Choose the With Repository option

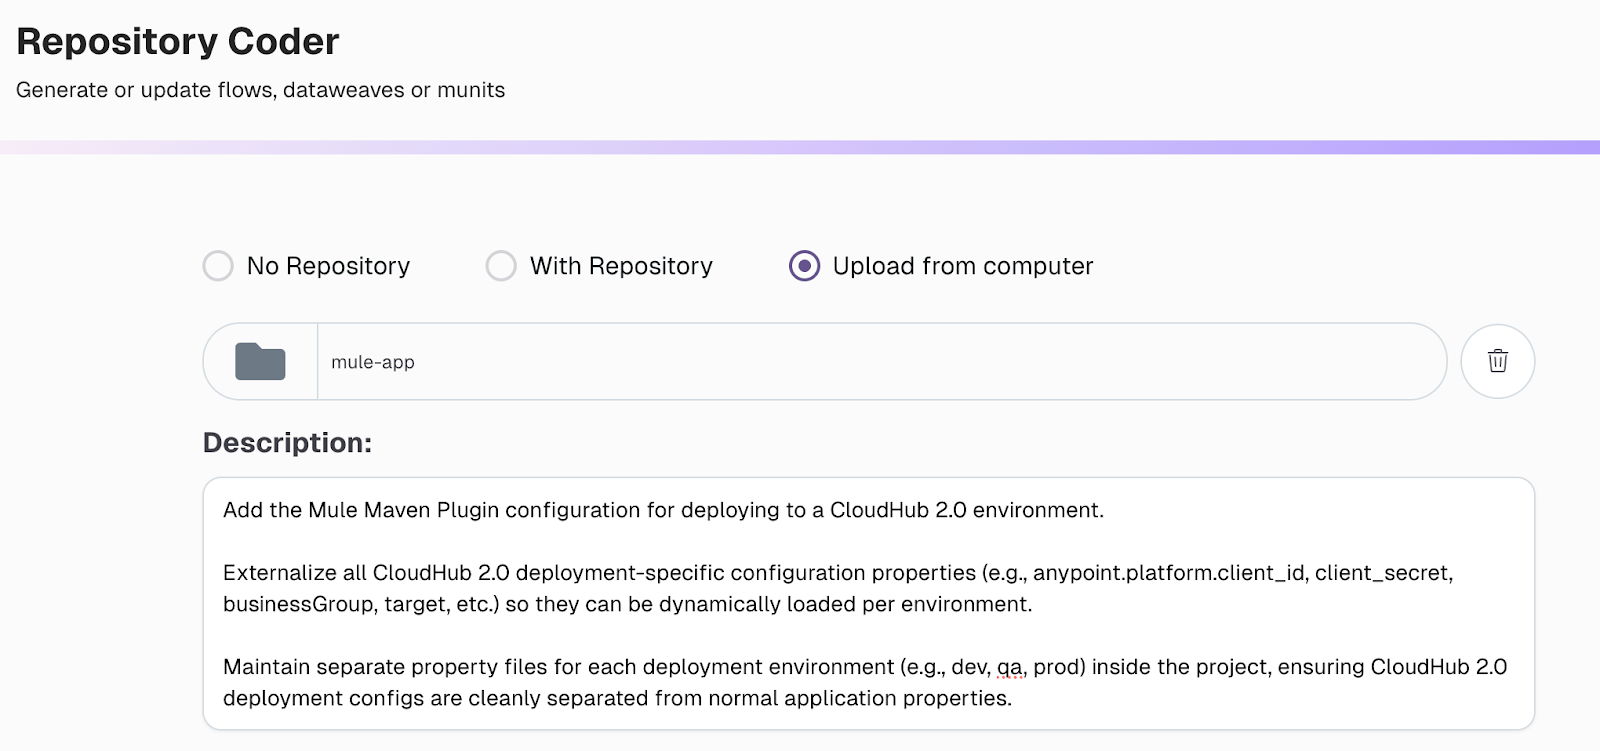click(x=500, y=266)
